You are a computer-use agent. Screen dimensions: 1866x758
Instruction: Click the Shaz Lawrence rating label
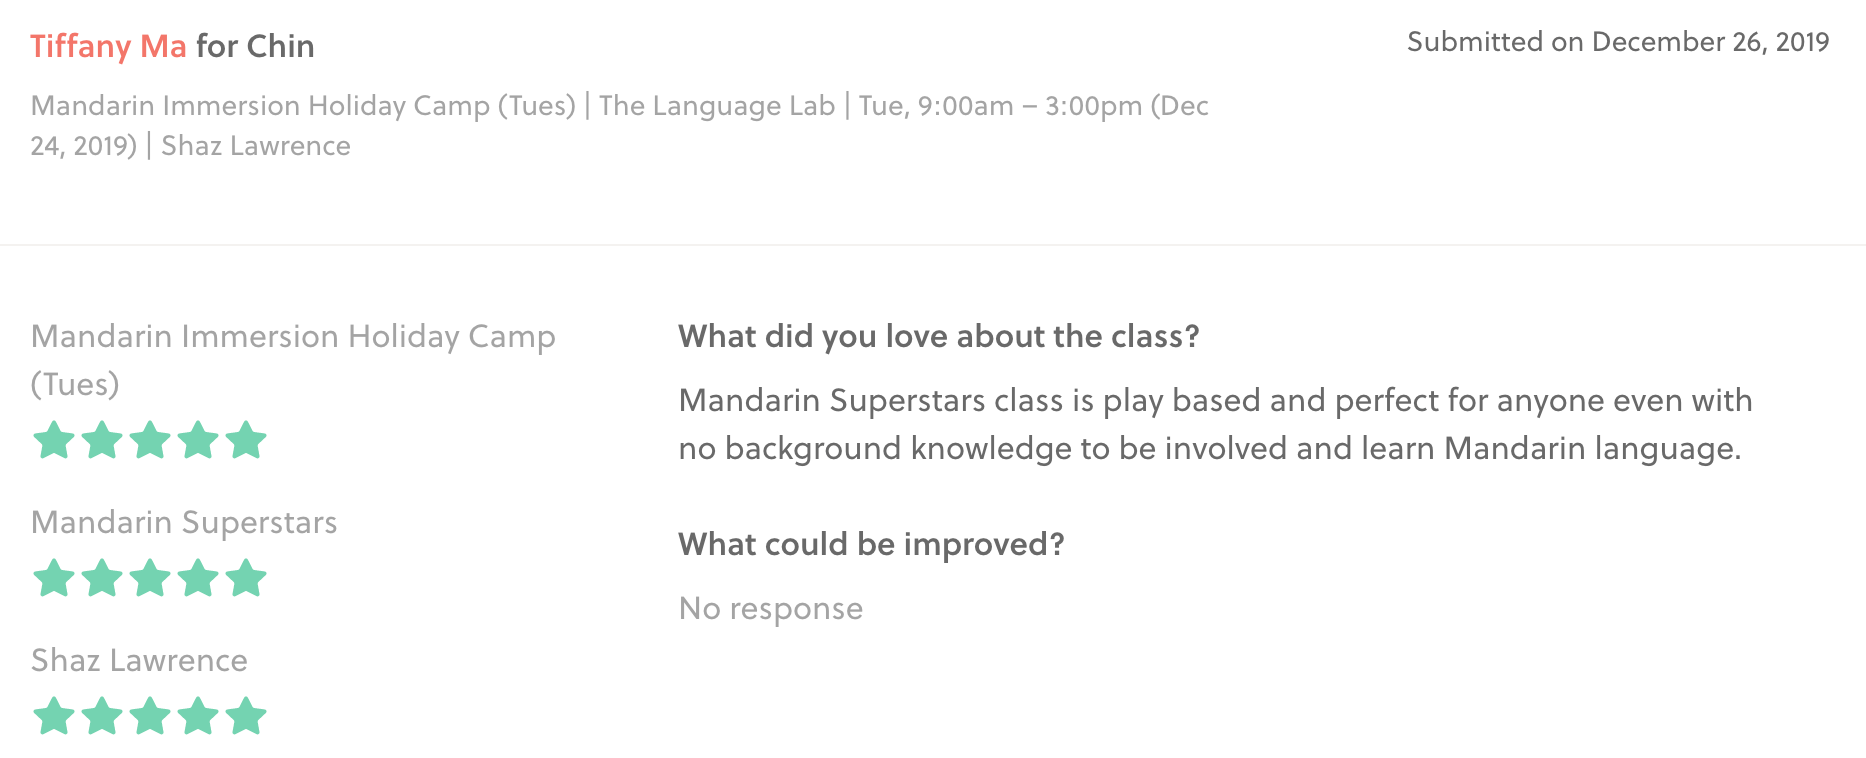139,660
